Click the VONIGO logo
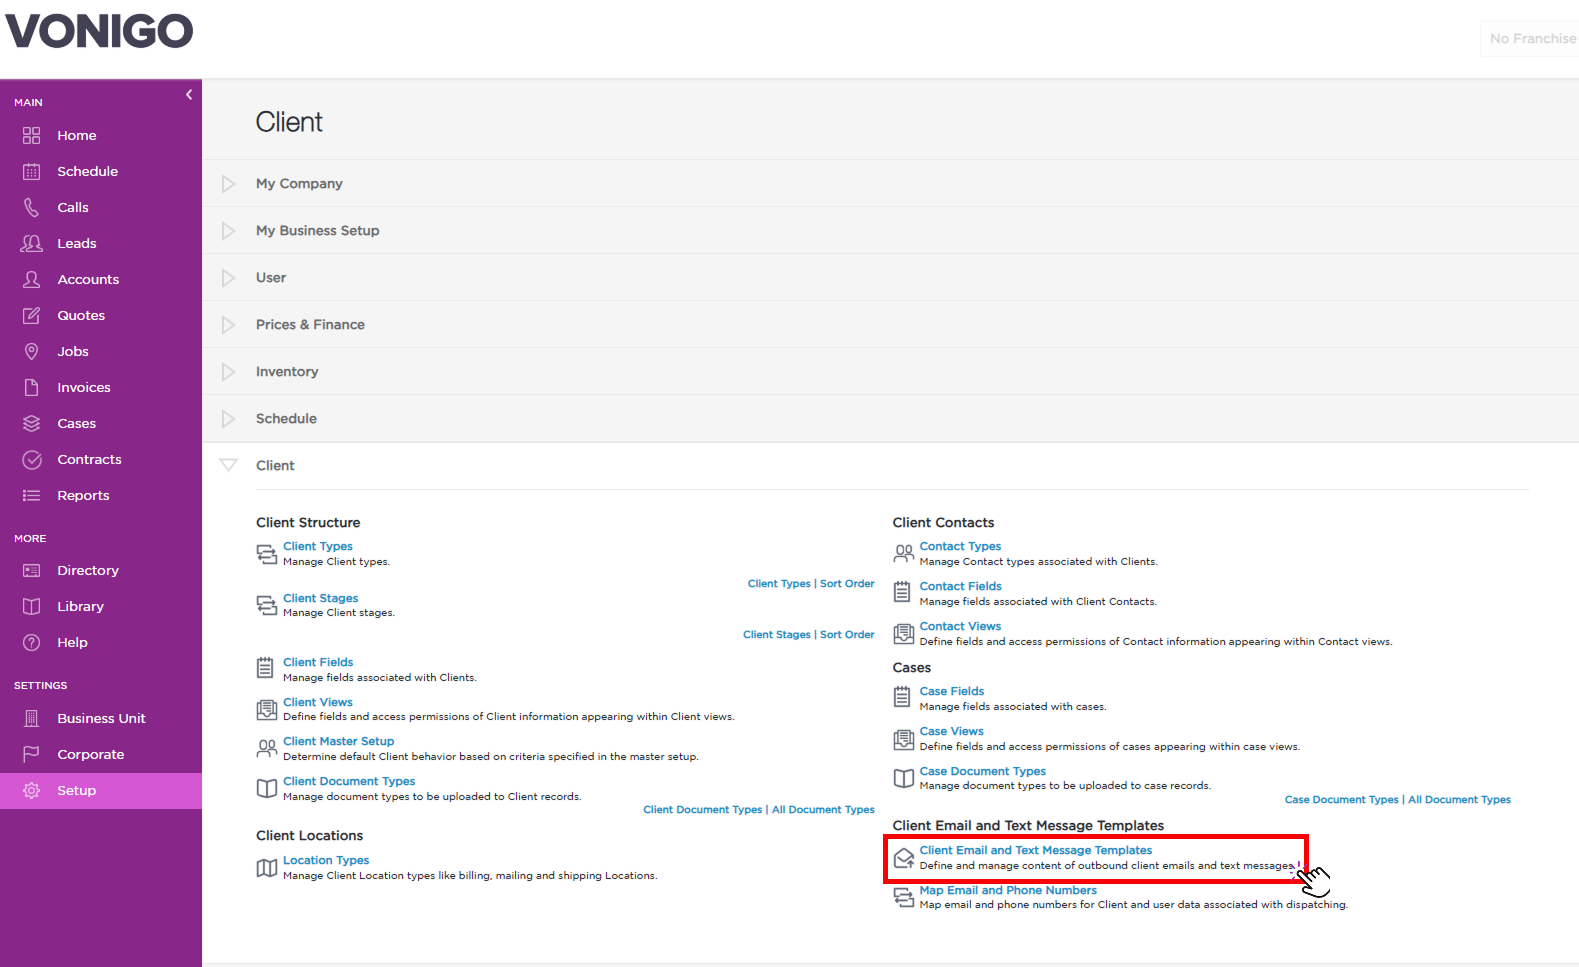1579x967 pixels. (x=99, y=31)
